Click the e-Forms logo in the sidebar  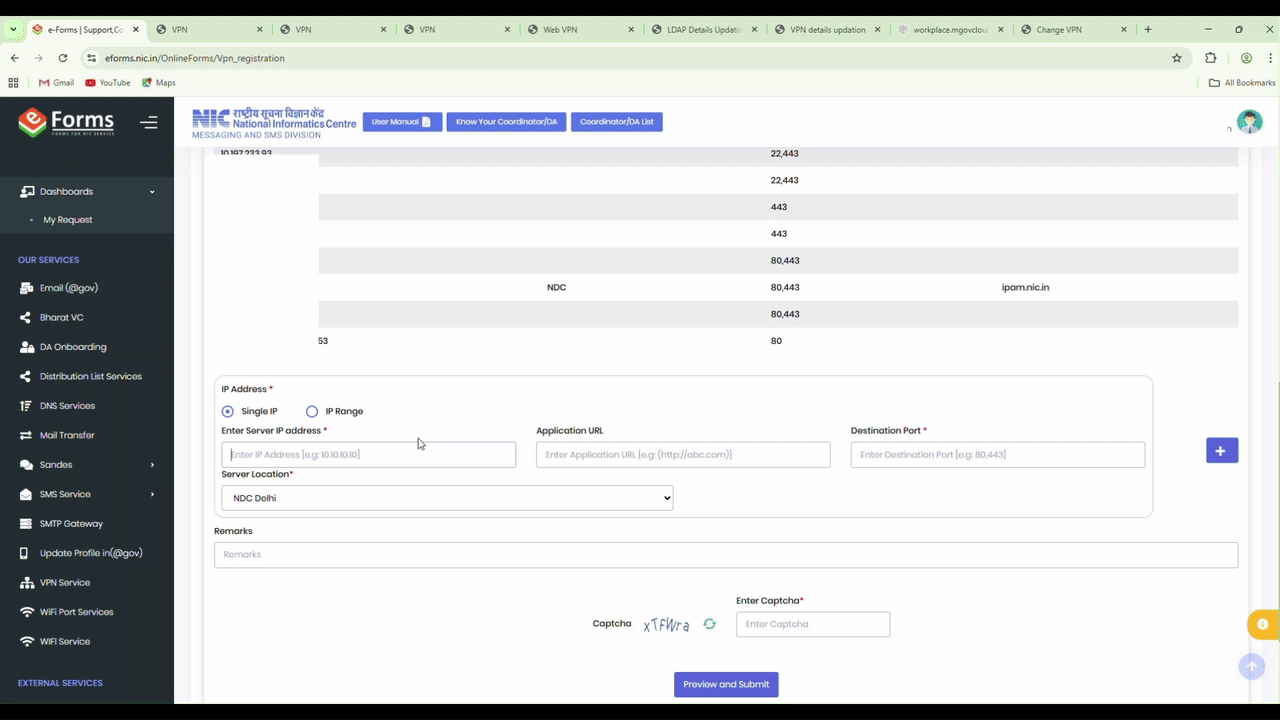click(65, 121)
